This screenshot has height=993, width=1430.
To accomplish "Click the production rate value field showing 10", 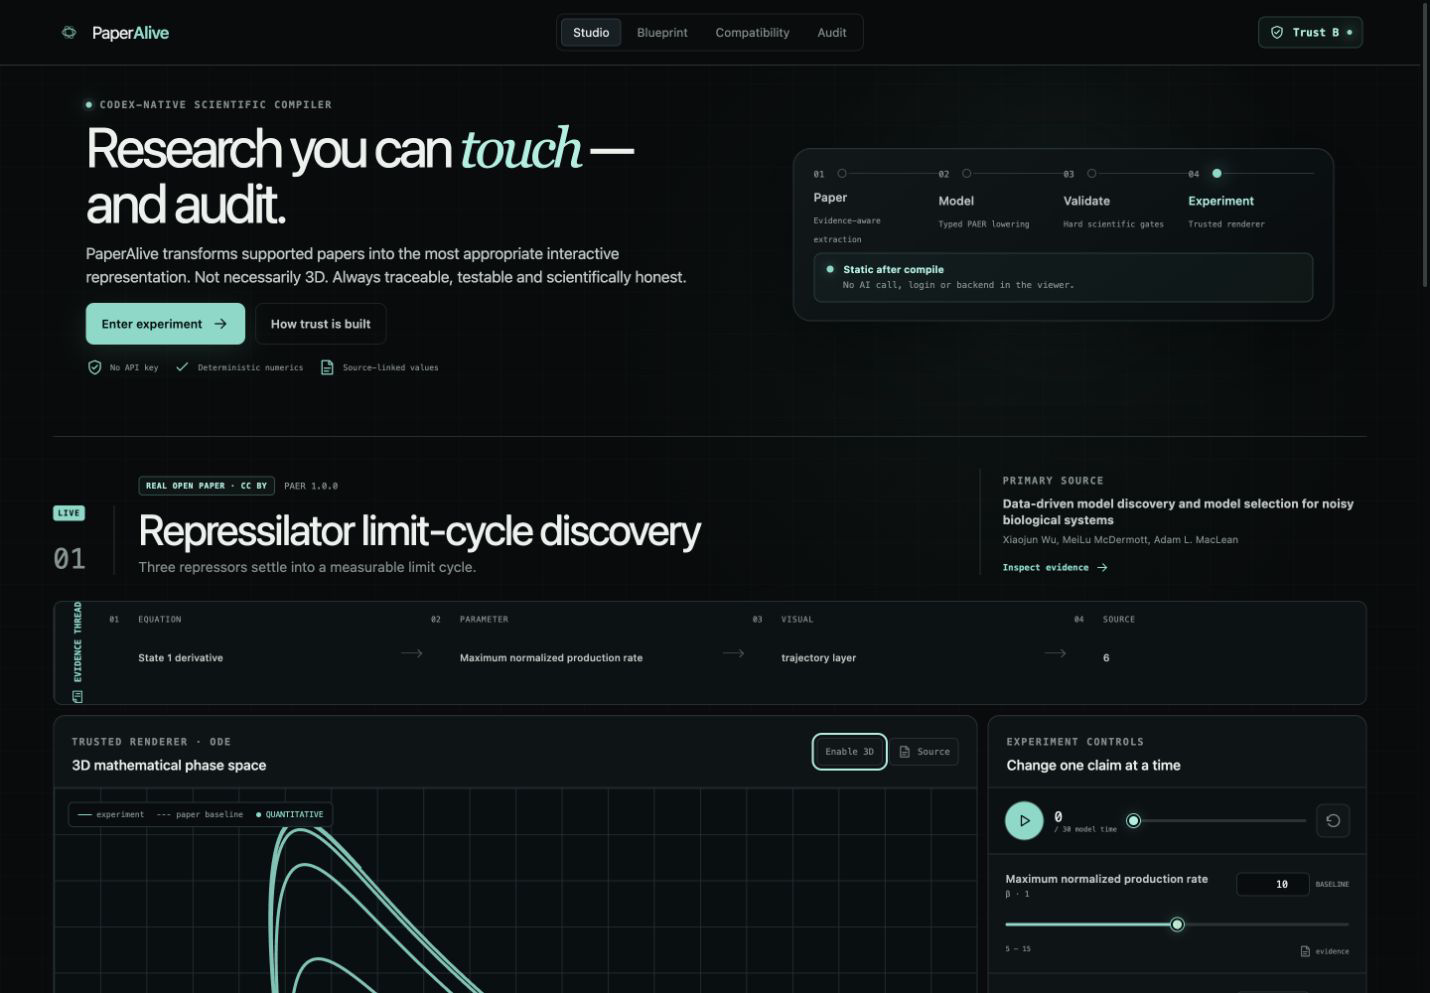I will [x=1272, y=884].
